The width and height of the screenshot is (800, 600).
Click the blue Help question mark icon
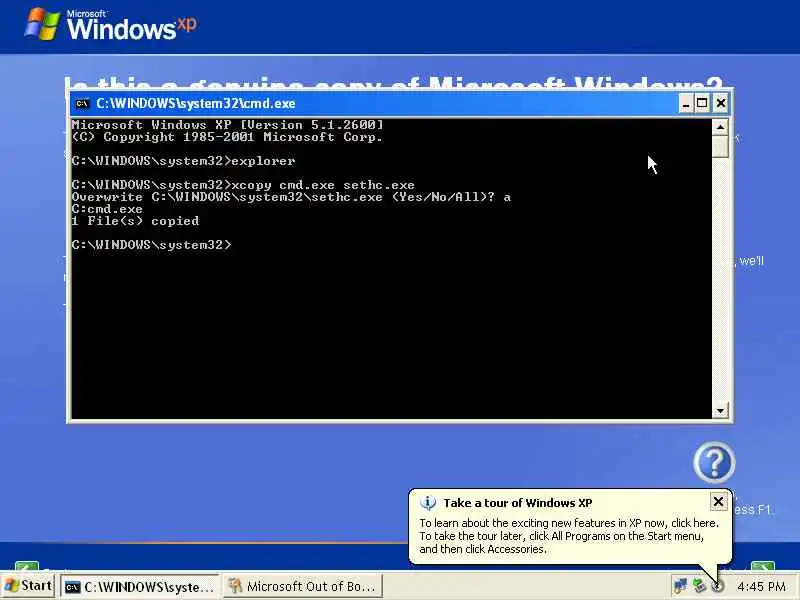[x=714, y=462]
